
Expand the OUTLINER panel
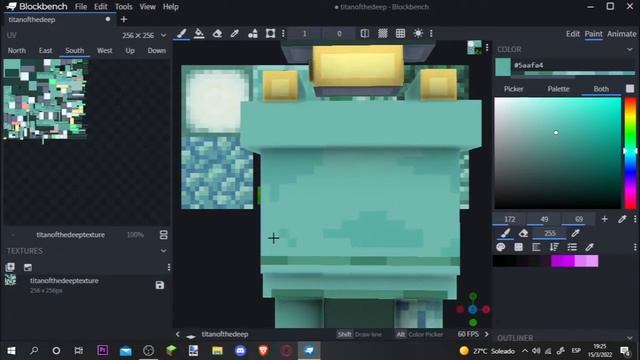[629, 338]
